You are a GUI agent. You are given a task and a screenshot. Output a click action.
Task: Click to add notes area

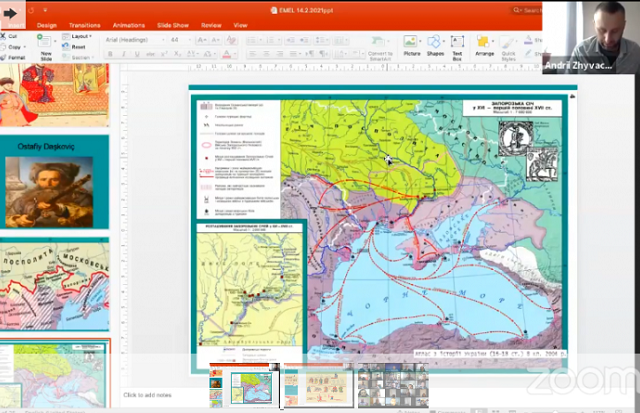coord(147,395)
